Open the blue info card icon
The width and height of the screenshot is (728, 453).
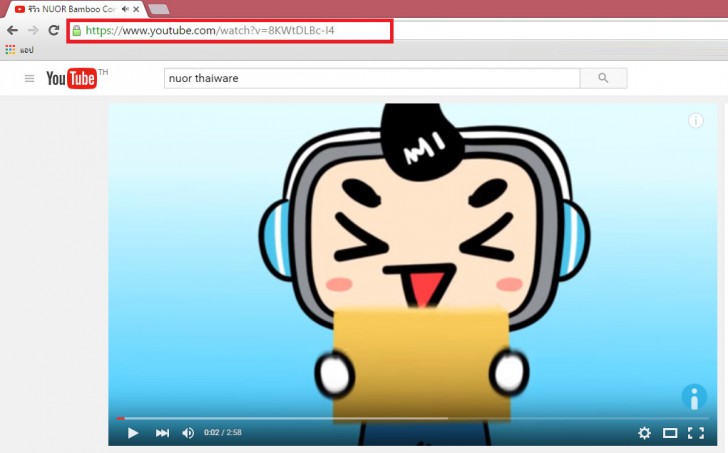[x=694, y=398]
